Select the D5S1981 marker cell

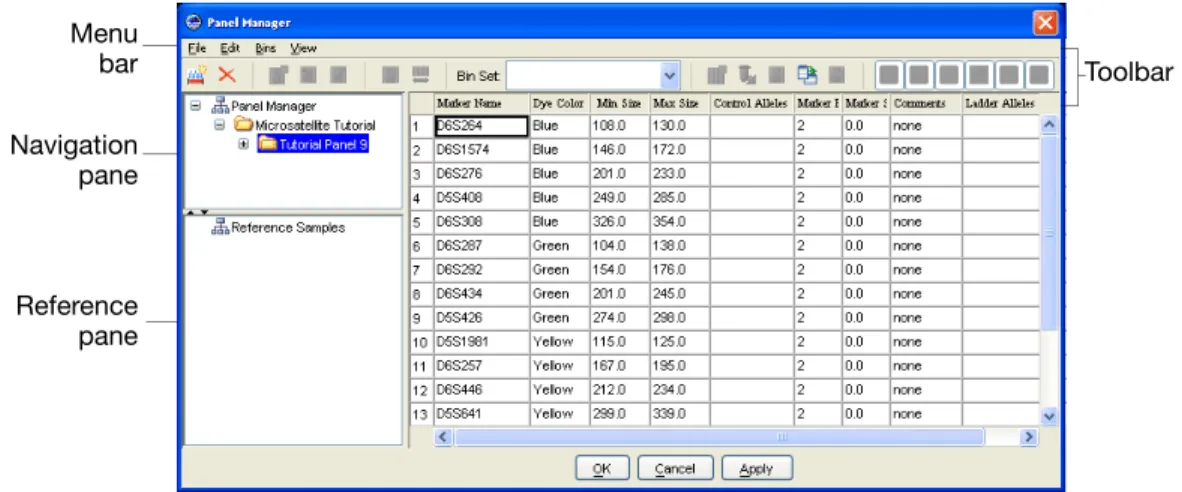click(x=482, y=341)
